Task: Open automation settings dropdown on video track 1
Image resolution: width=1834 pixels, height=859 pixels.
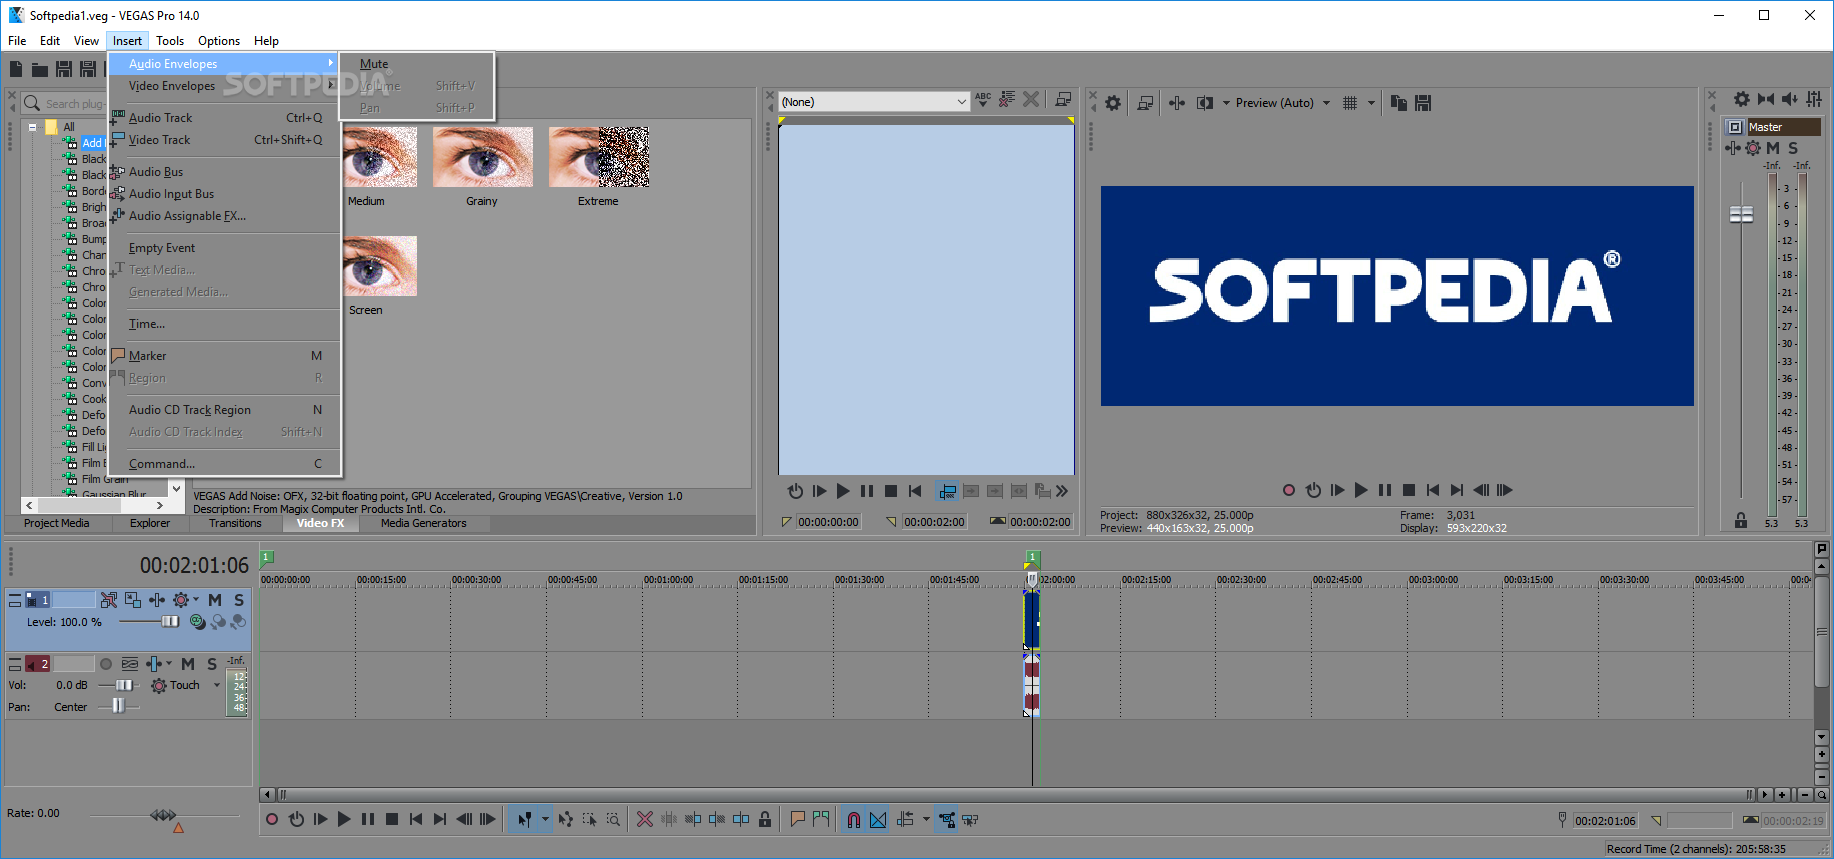Action: pos(196,600)
